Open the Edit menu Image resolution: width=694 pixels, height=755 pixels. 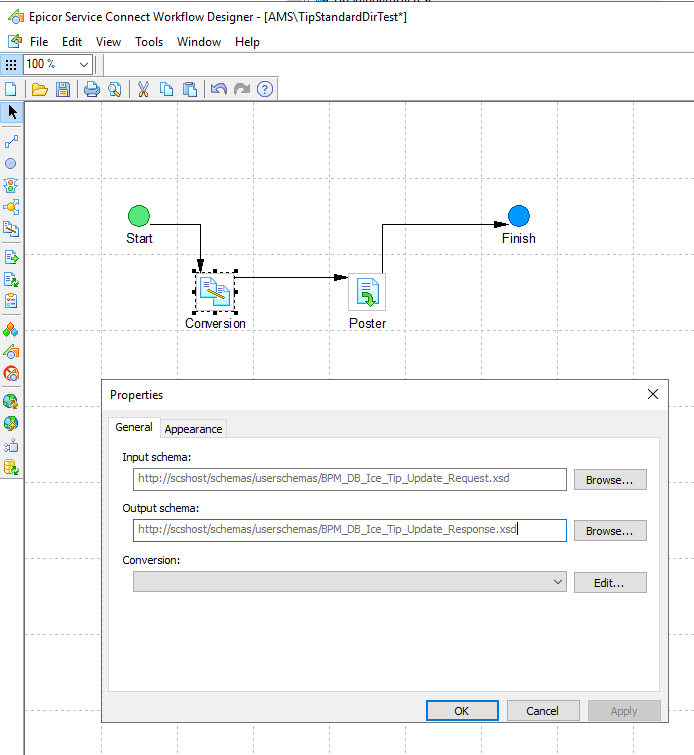[72, 42]
